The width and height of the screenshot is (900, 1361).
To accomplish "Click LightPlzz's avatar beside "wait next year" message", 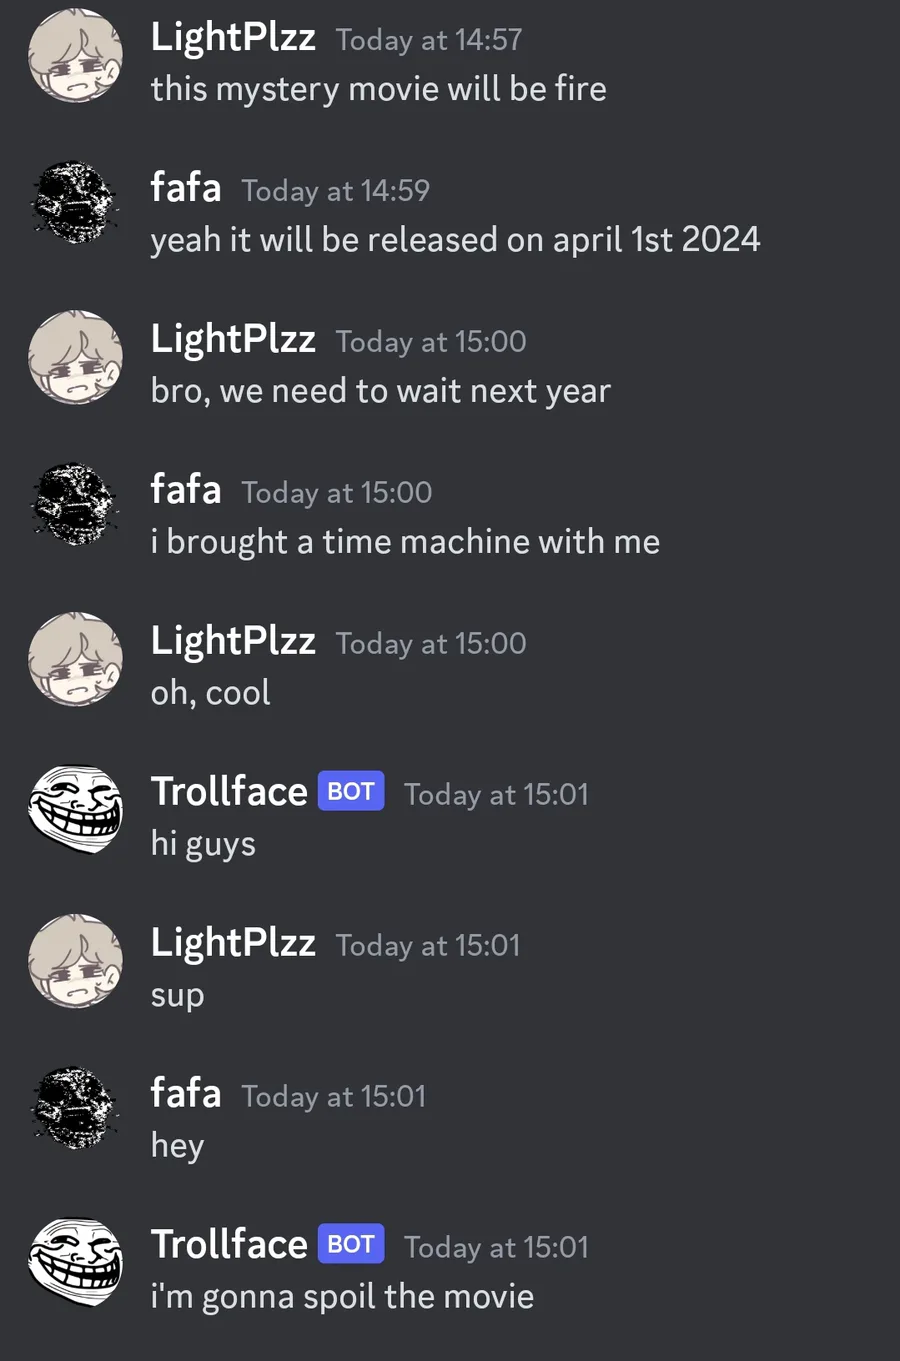I will (75, 357).
